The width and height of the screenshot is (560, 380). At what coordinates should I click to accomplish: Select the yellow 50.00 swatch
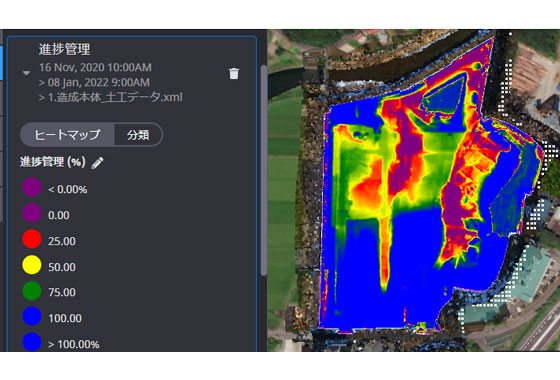32,265
